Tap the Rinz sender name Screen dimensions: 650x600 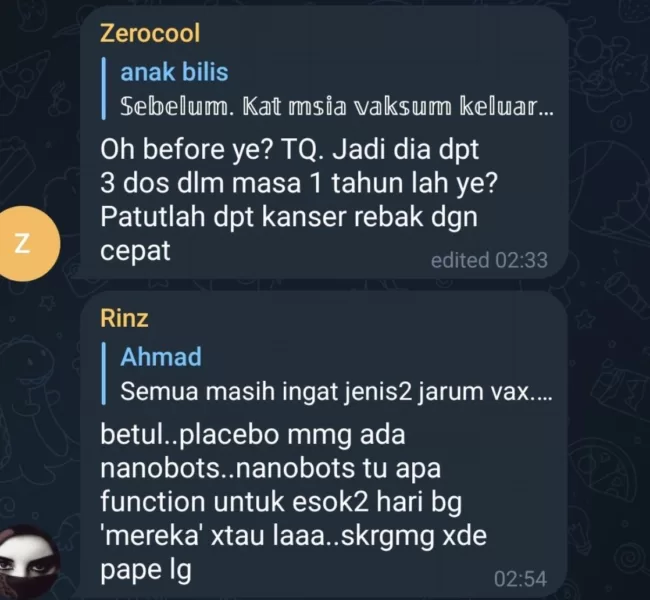124,318
